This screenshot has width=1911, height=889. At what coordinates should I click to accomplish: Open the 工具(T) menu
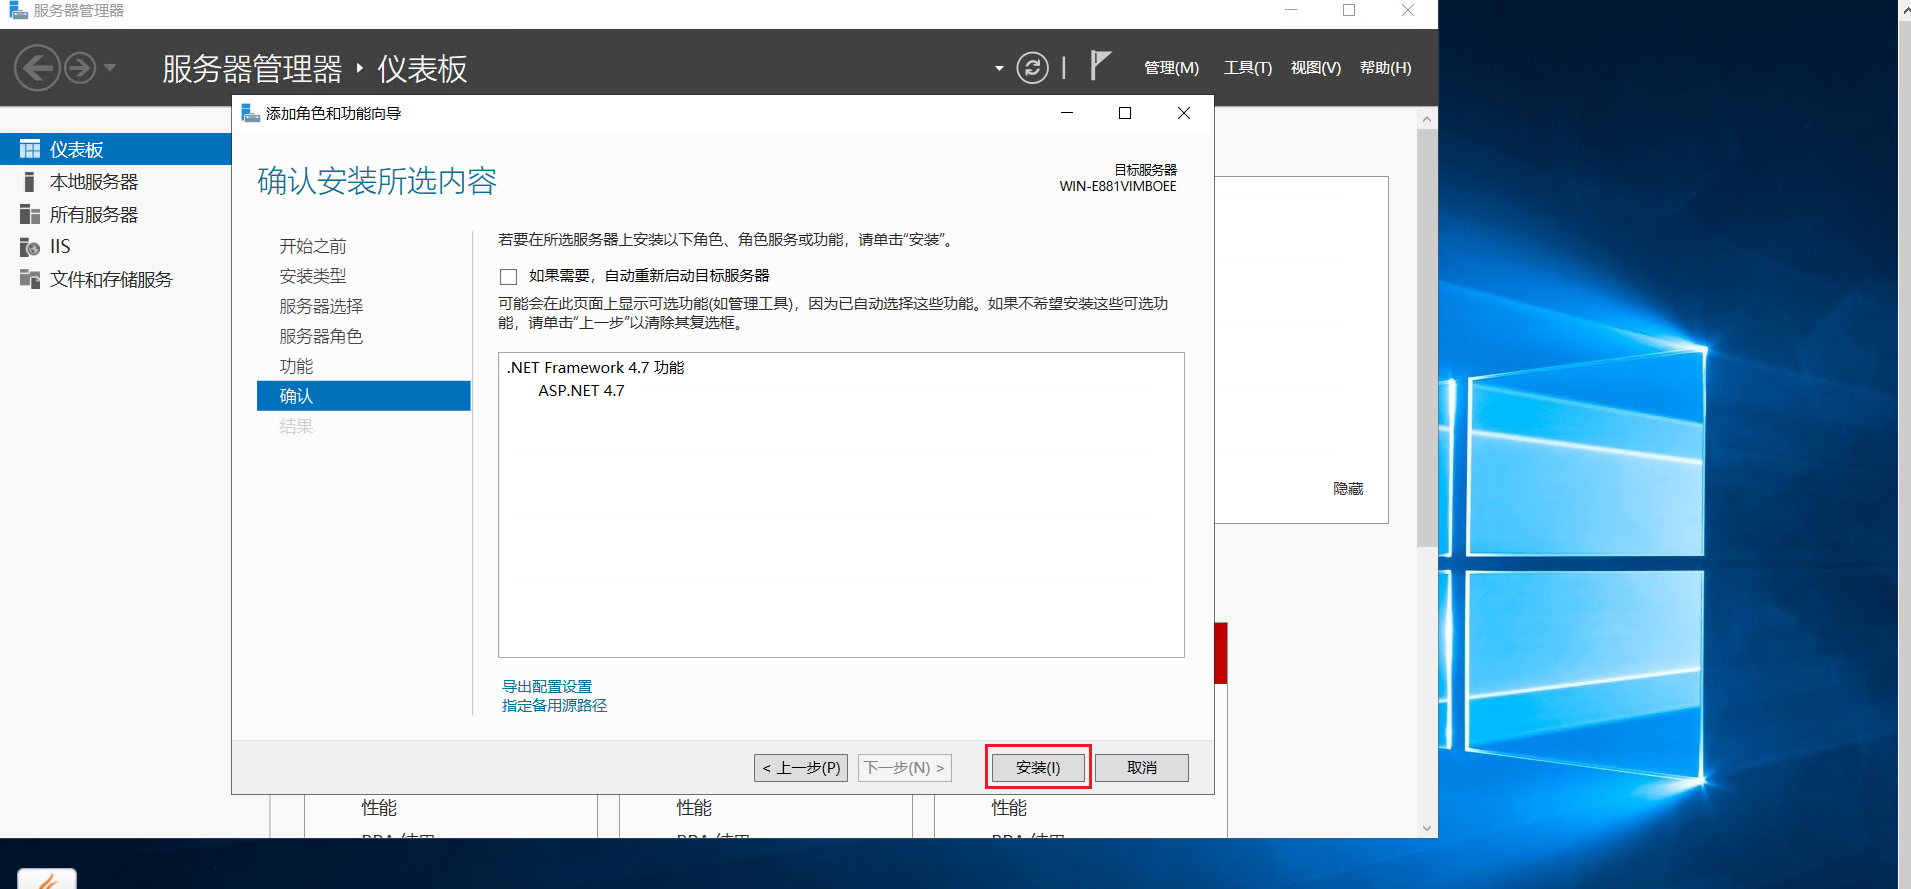coord(1248,68)
